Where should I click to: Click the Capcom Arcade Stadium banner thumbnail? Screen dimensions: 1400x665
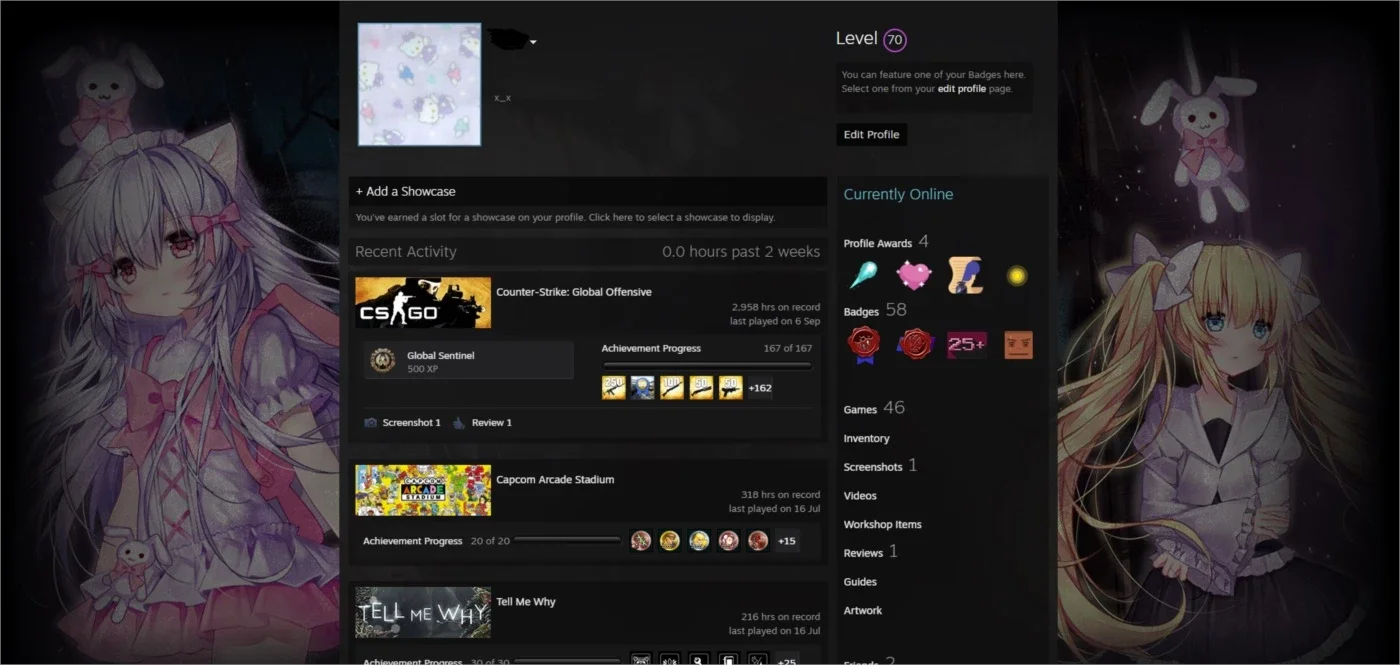coord(423,490)
